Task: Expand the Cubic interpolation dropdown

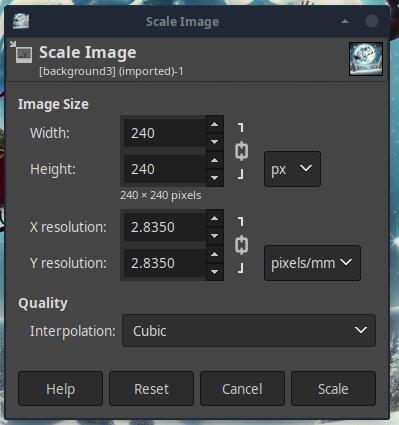Action: (249, 330)
